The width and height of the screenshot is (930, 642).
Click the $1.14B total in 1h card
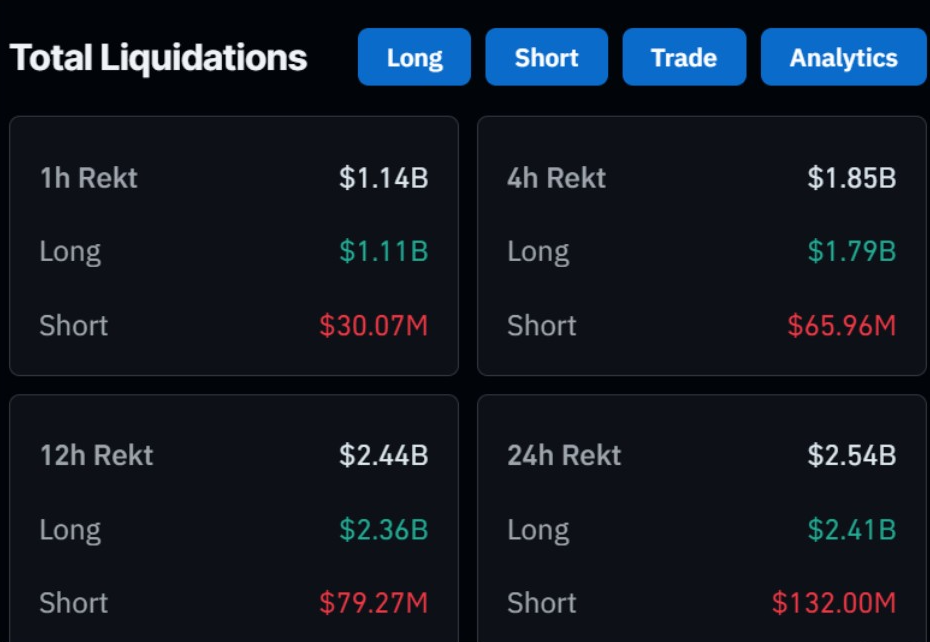click(383, 177)
